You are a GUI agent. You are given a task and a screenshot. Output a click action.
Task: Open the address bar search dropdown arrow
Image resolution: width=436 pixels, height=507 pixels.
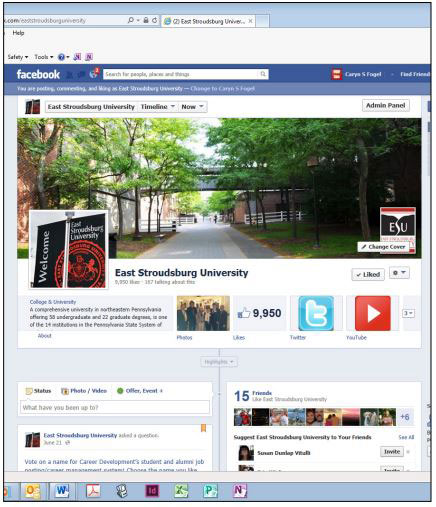click(x=138, y=20)
